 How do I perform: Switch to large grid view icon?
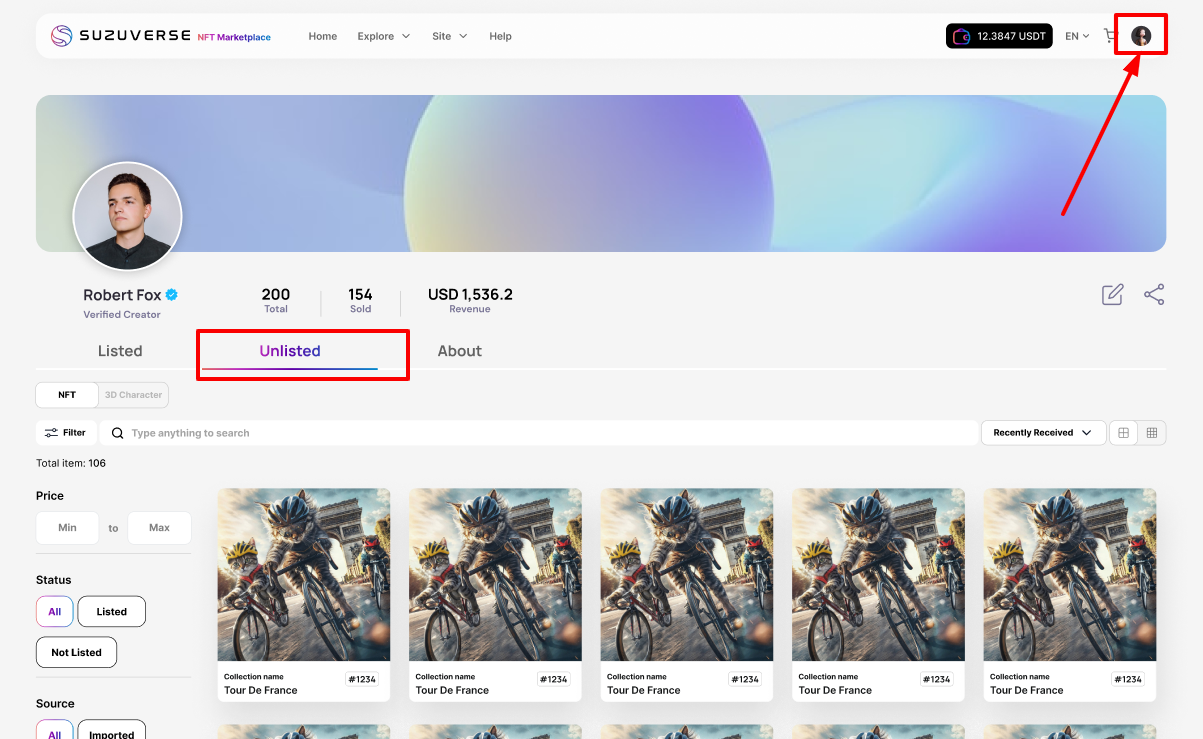tap(1124, 433)
